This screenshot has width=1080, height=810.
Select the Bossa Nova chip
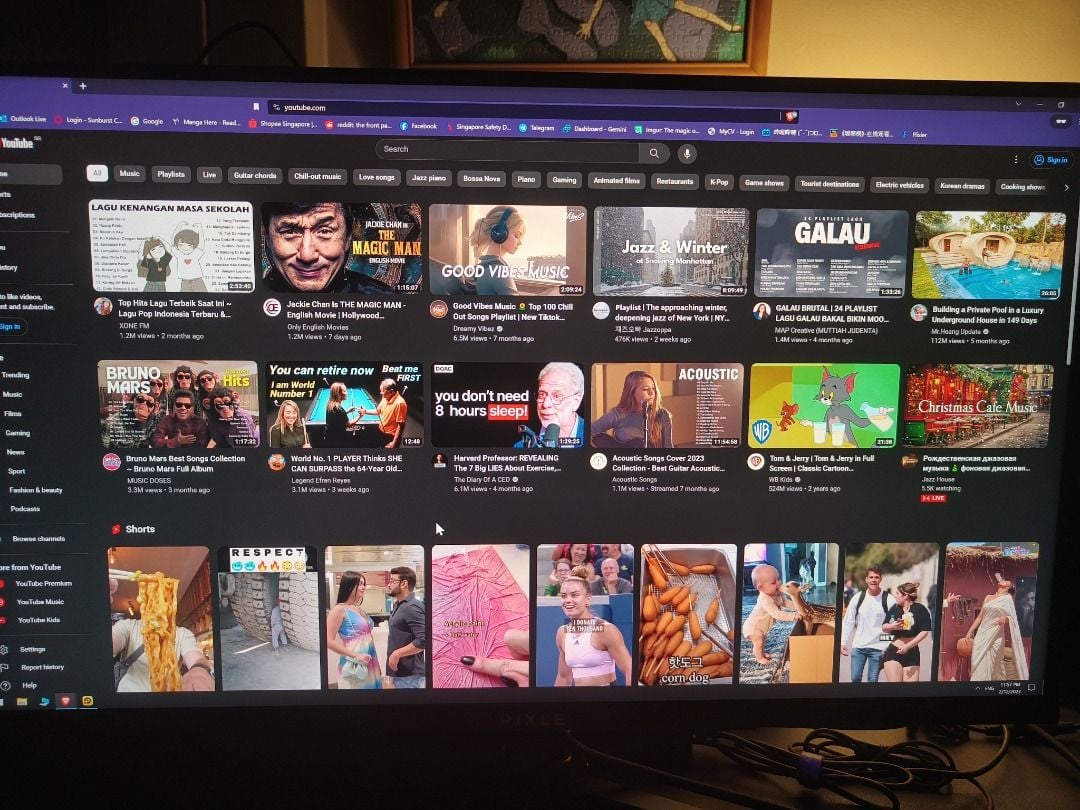[x=481, y=178]
